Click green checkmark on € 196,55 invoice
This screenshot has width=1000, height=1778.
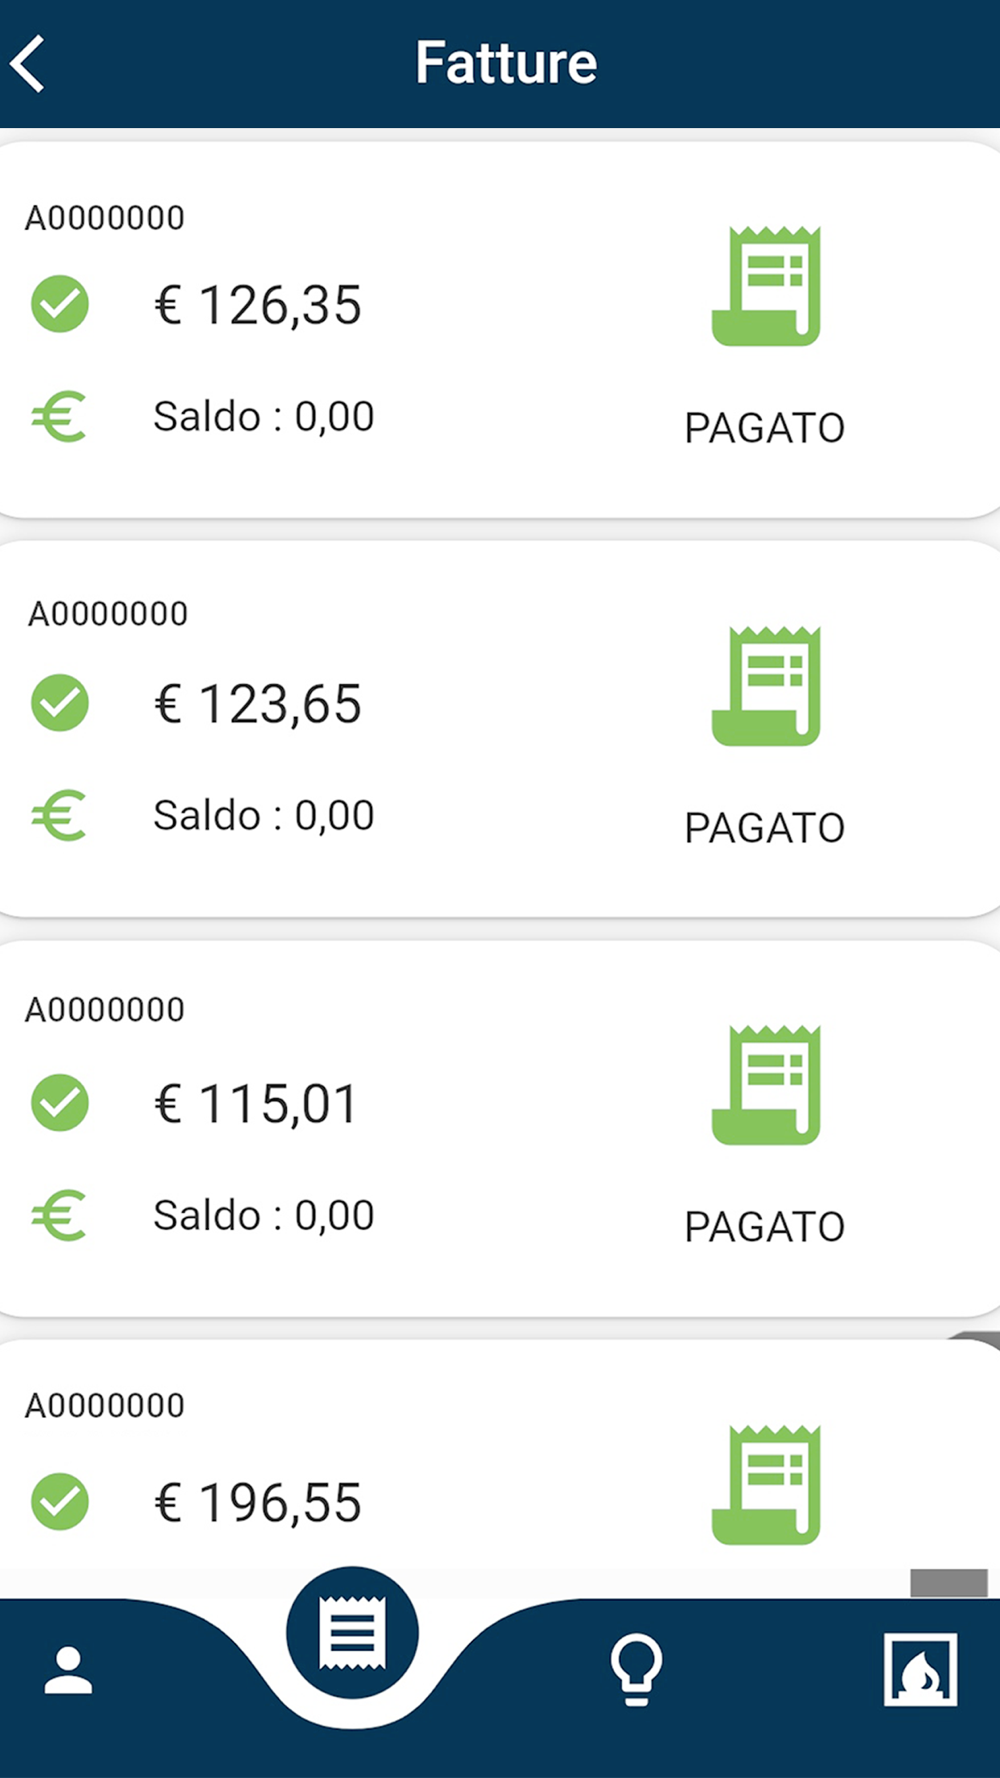click(x=60, y=1502)
